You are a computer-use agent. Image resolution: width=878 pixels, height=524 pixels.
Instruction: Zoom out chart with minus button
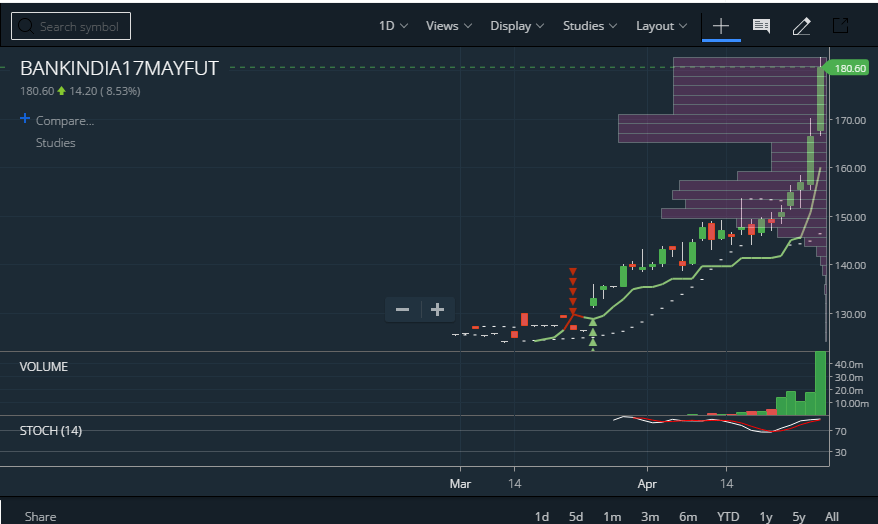click(x=403, y=310)
